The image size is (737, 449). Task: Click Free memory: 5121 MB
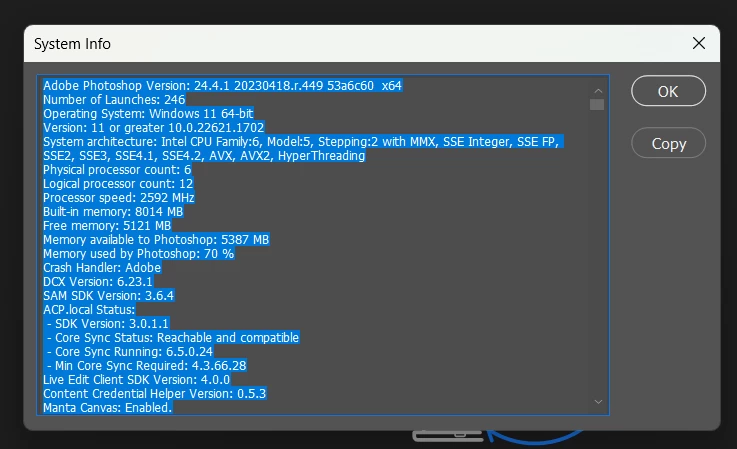pos(107,226)
